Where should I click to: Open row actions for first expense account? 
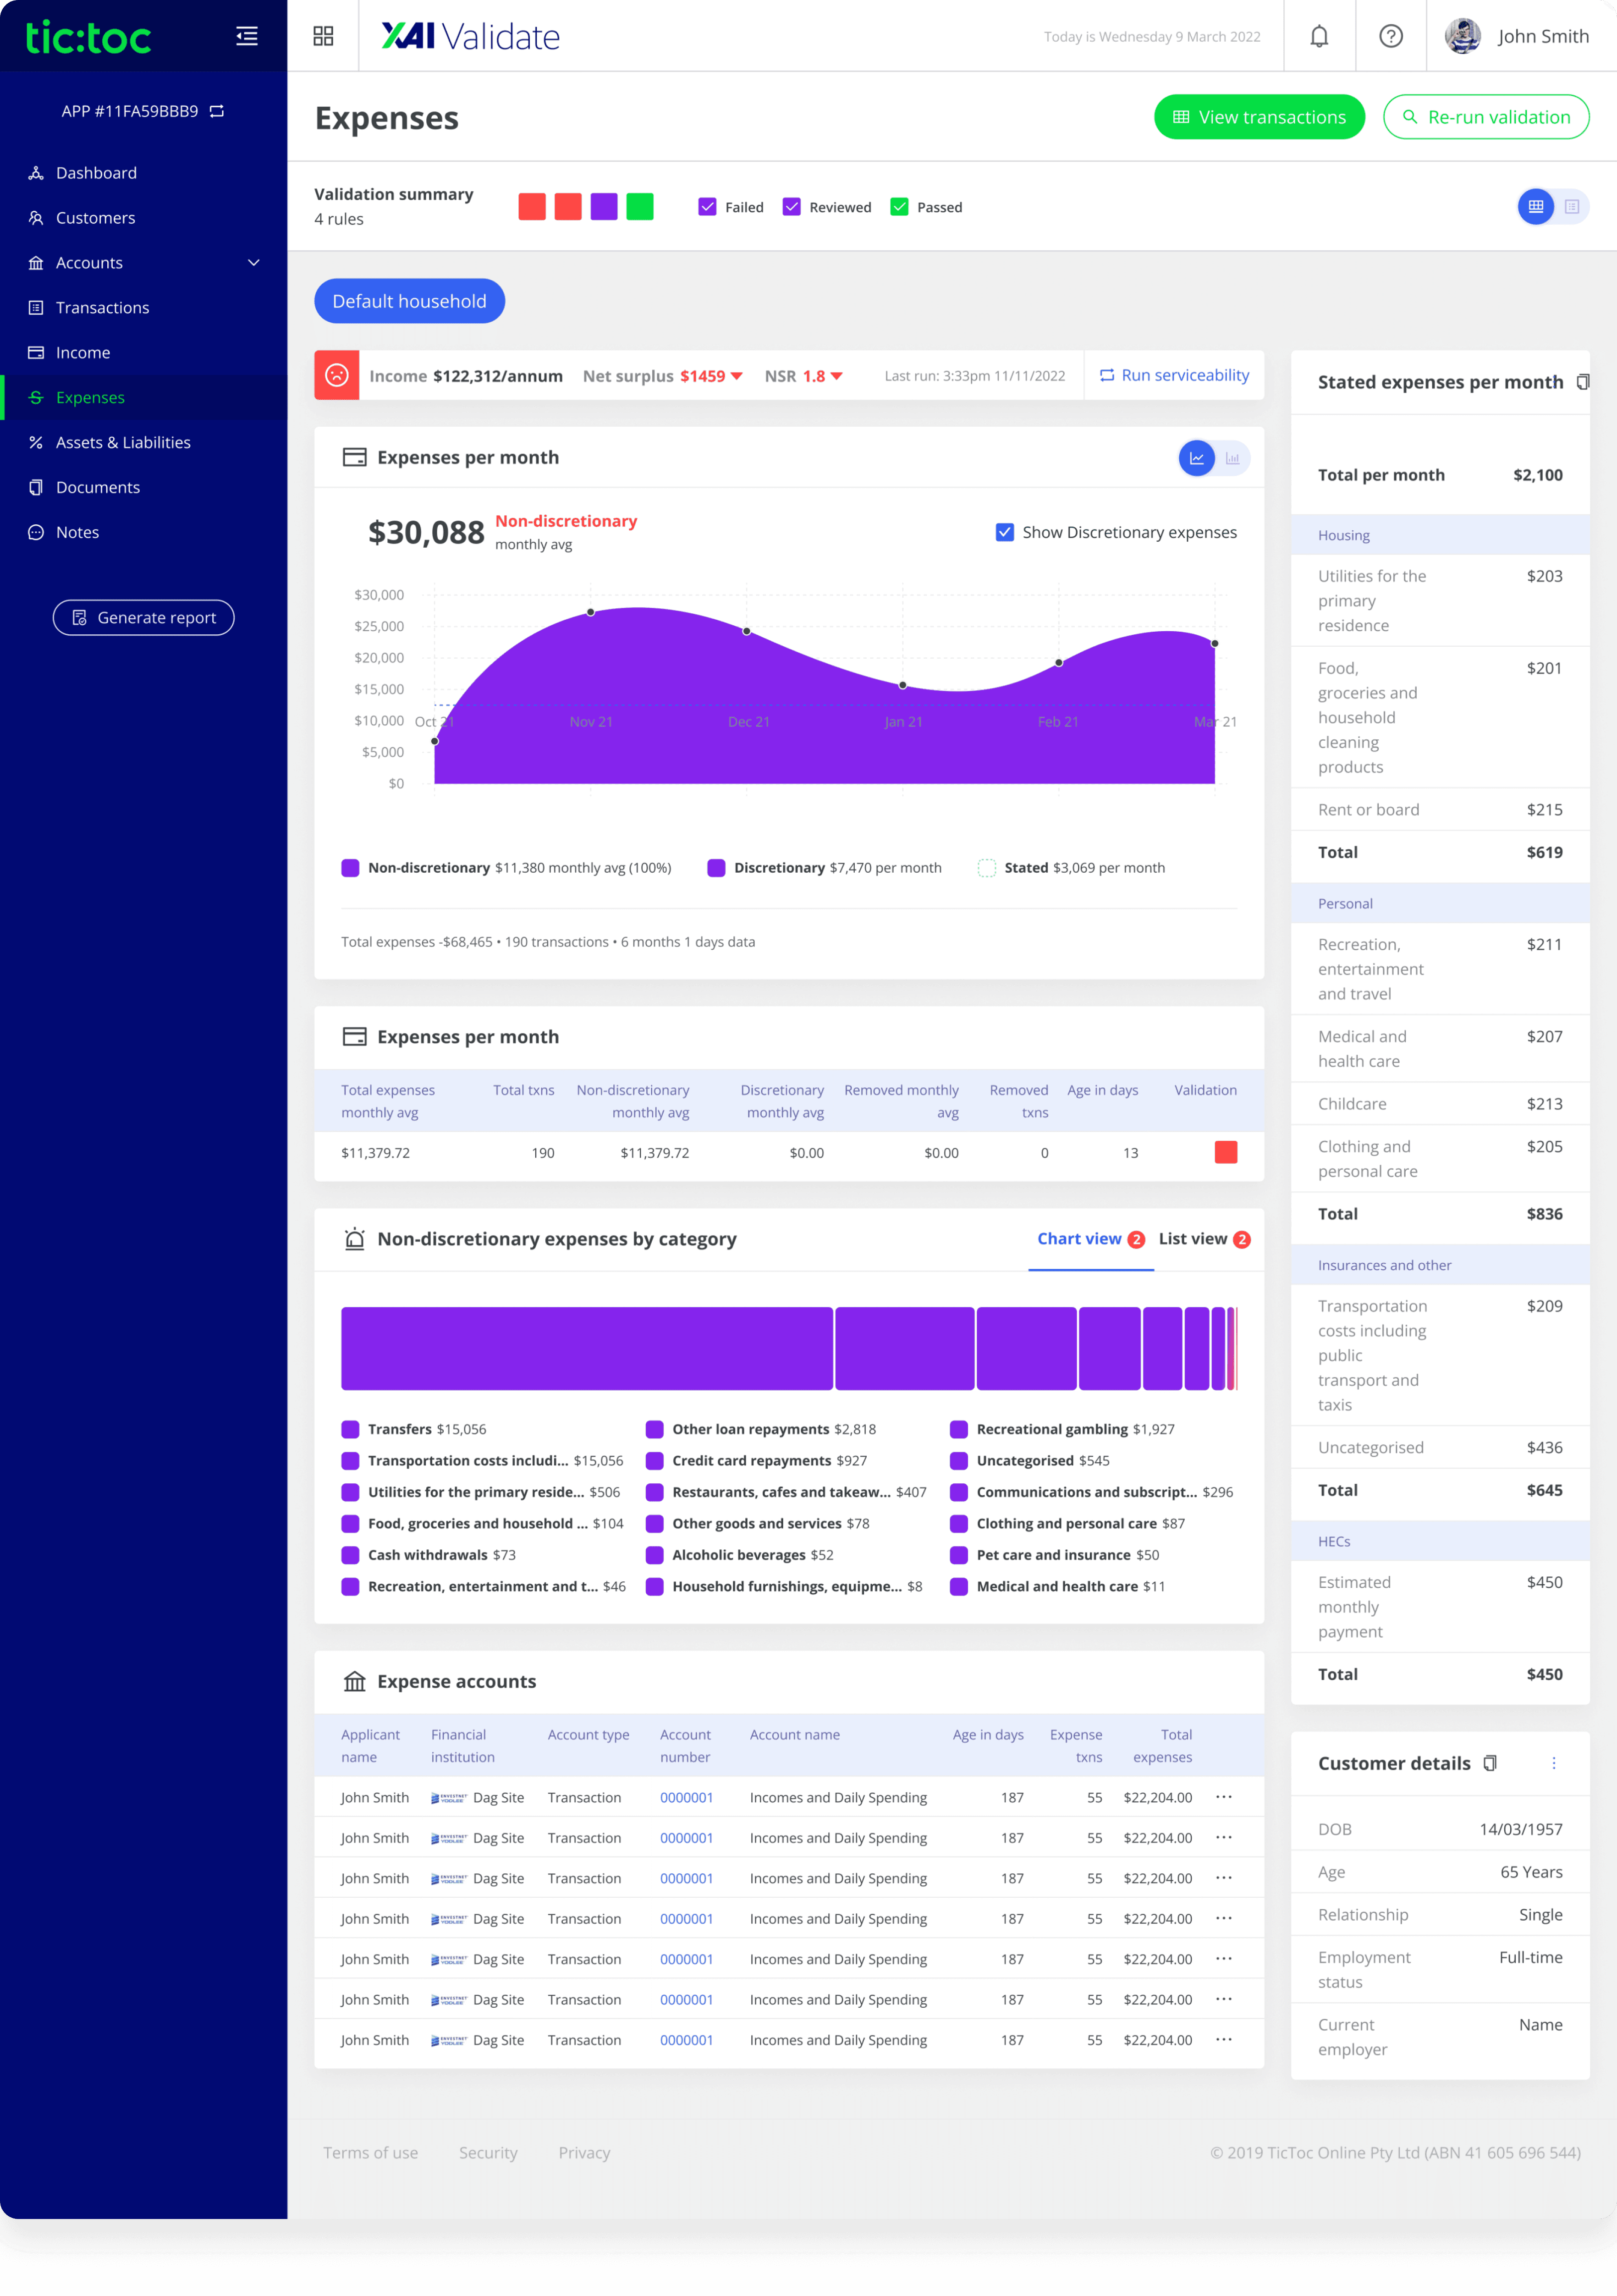(x=1224, y=1797)
